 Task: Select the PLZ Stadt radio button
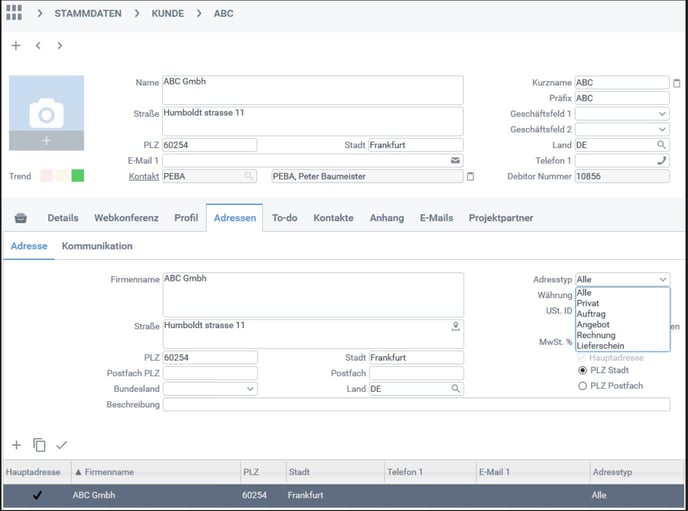583,370
